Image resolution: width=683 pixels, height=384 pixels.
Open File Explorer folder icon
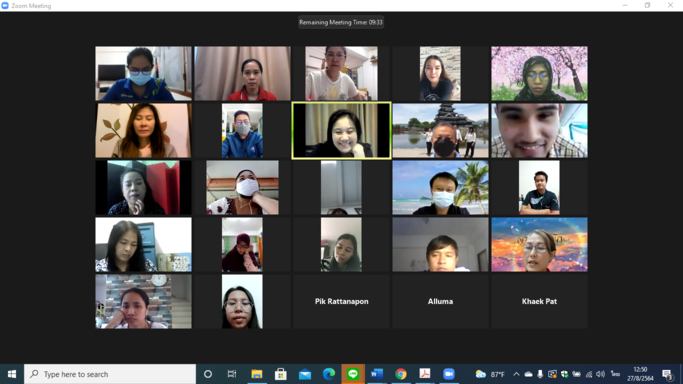point(257,374)
